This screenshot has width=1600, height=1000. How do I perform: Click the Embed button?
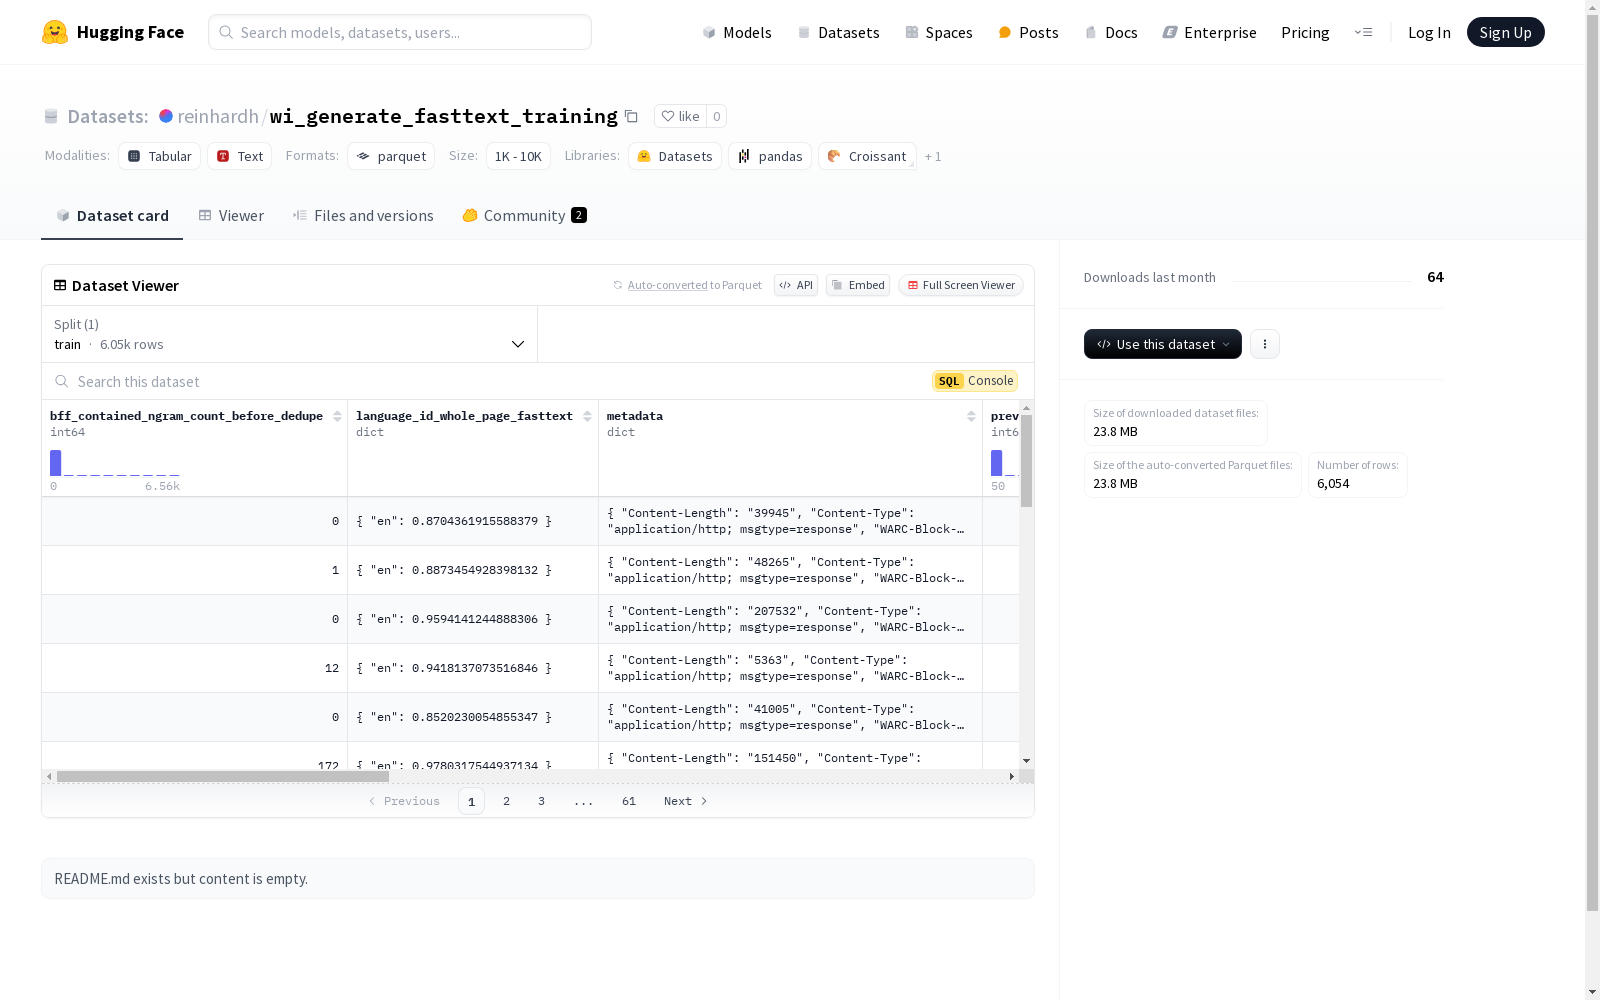point(858,285)
